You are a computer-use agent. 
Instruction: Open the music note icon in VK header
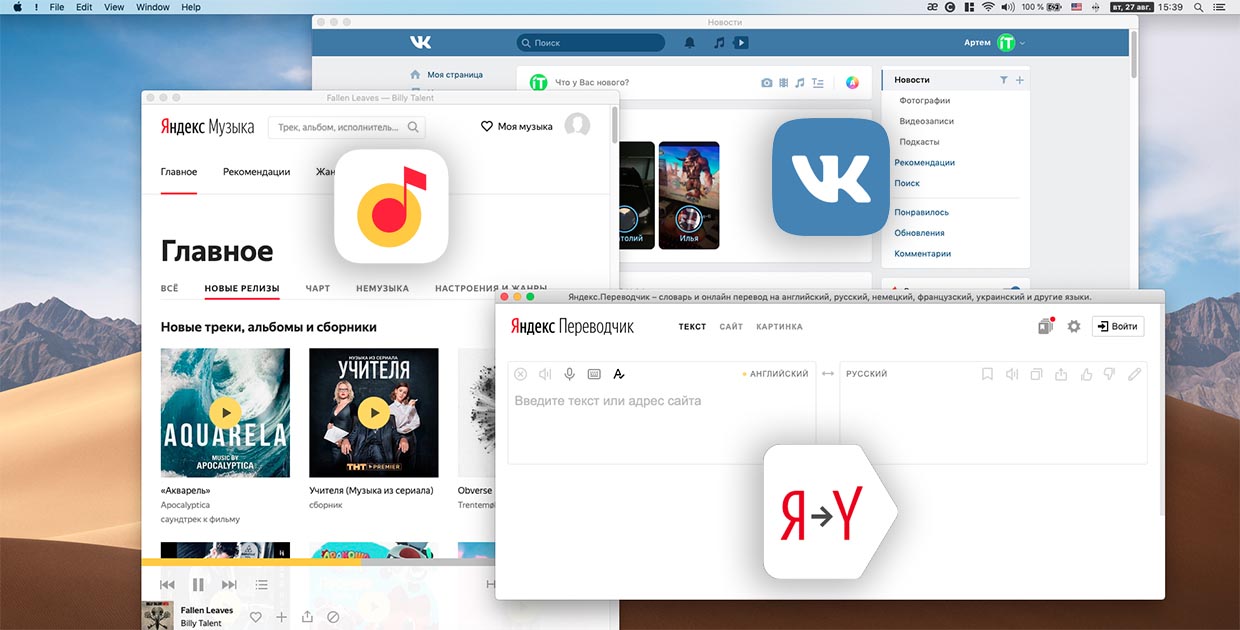coord(718,43)
